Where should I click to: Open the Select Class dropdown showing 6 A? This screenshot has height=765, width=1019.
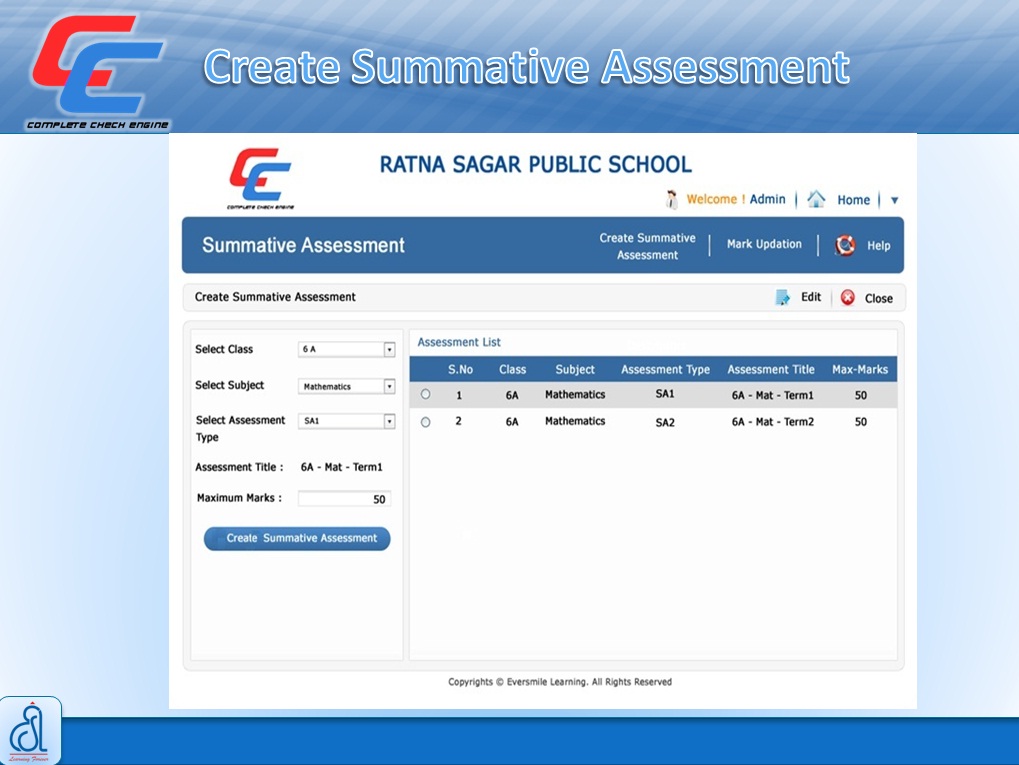pyautogui.click(x=346, y=349)
